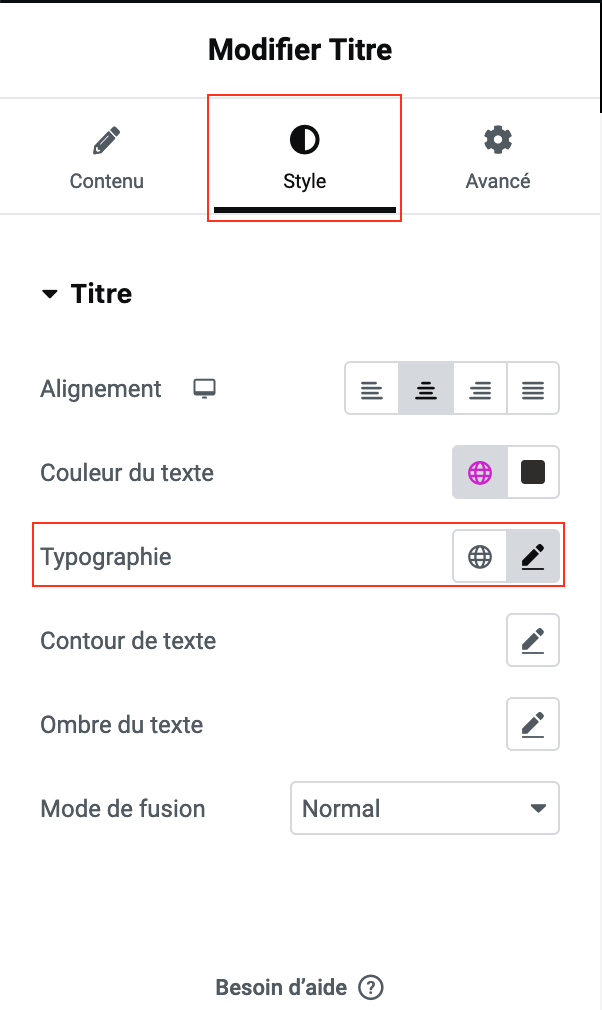Collapse the Titre section arrow
Viewport: 602px width, 1010px height.
click(50, 295)
